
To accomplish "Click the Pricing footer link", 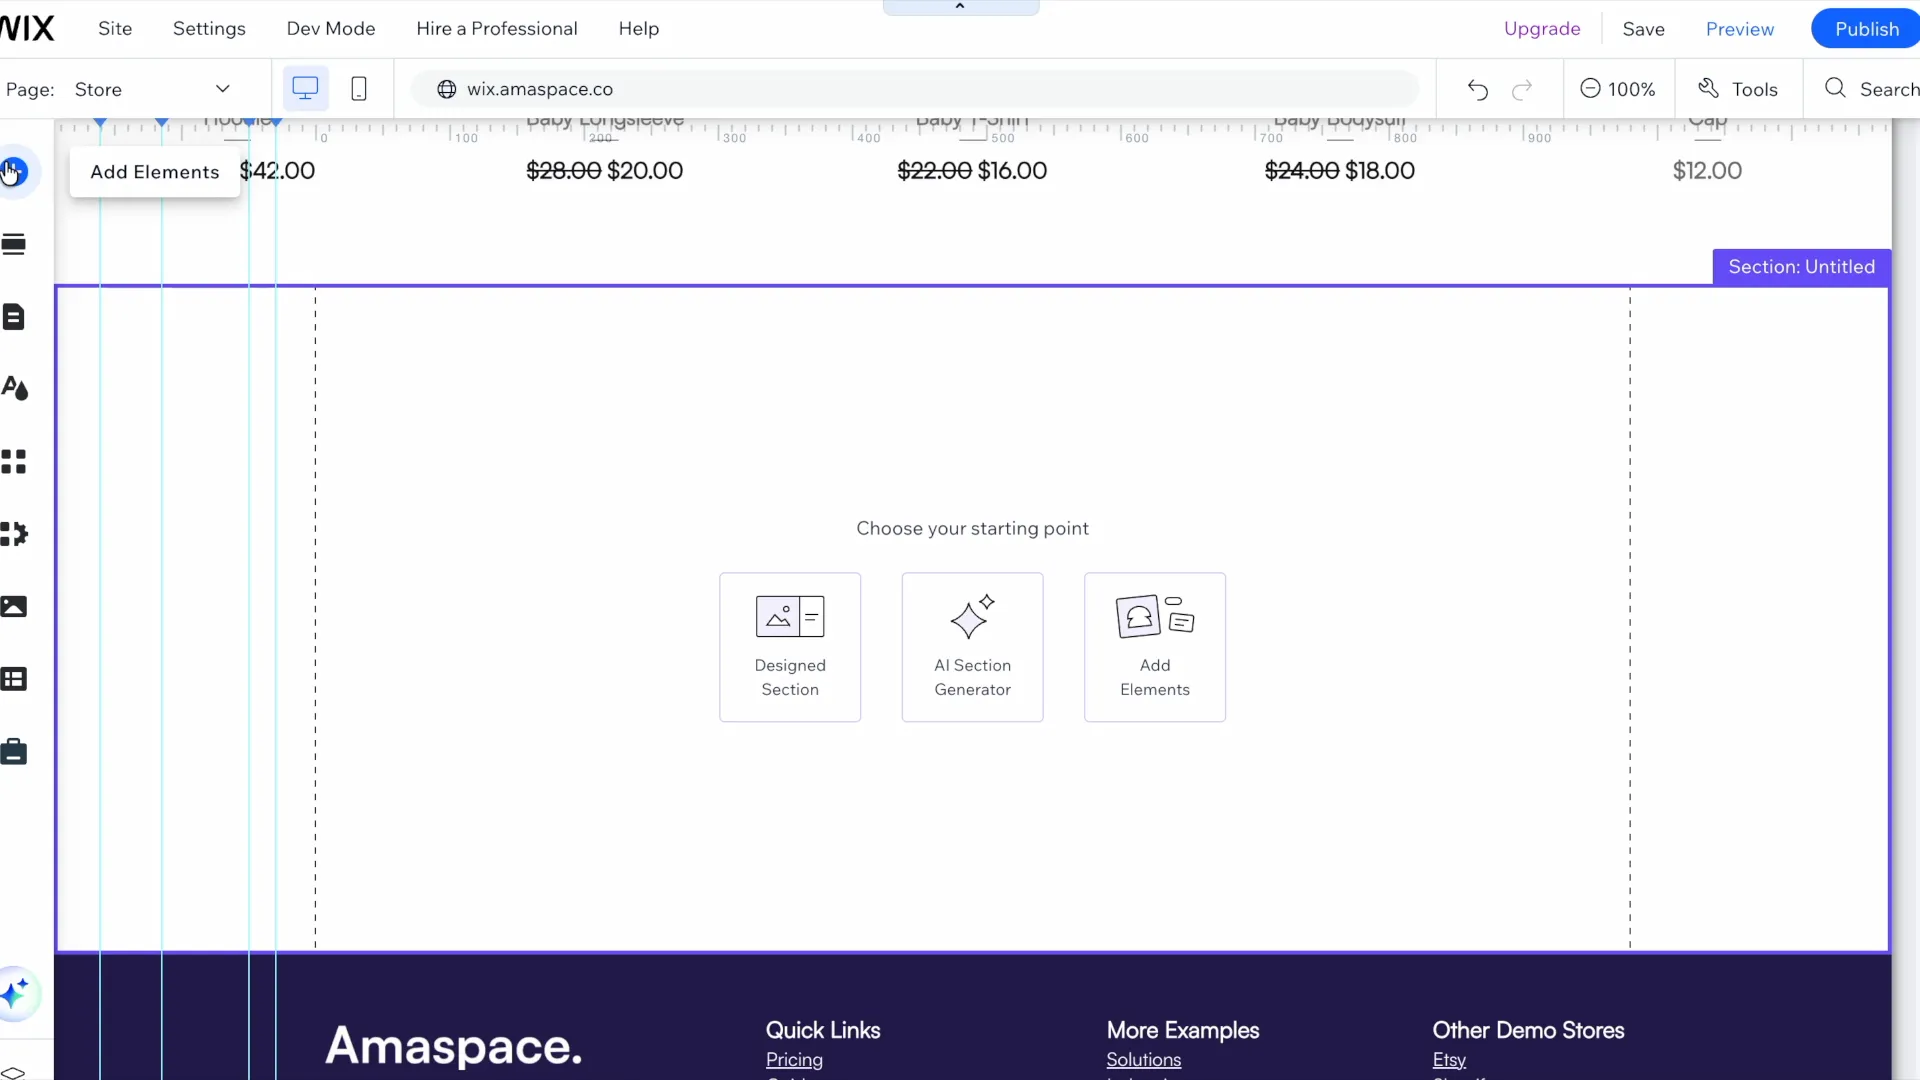I will point(794,1060).
